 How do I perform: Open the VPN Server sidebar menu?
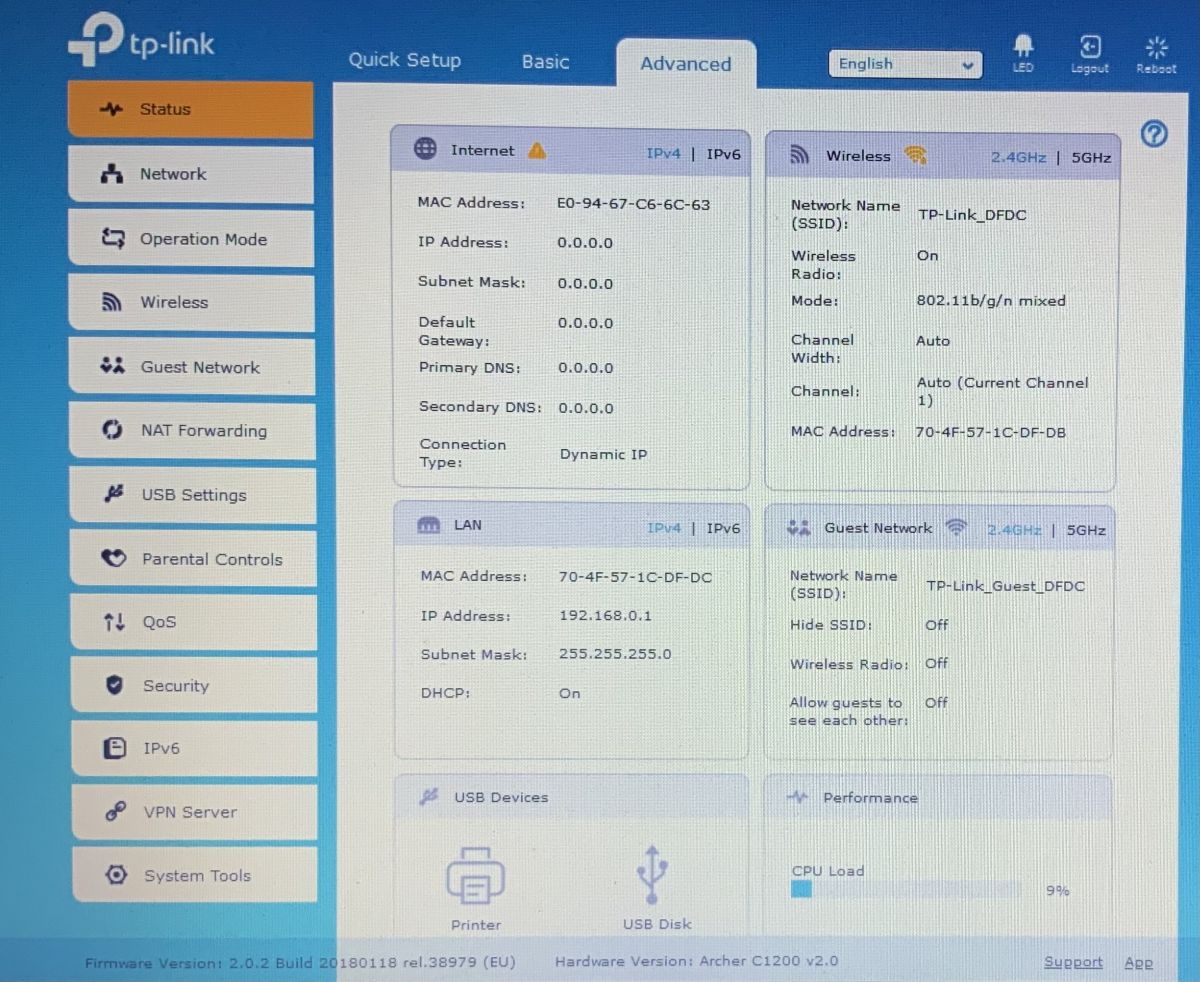tap(193, 812)
